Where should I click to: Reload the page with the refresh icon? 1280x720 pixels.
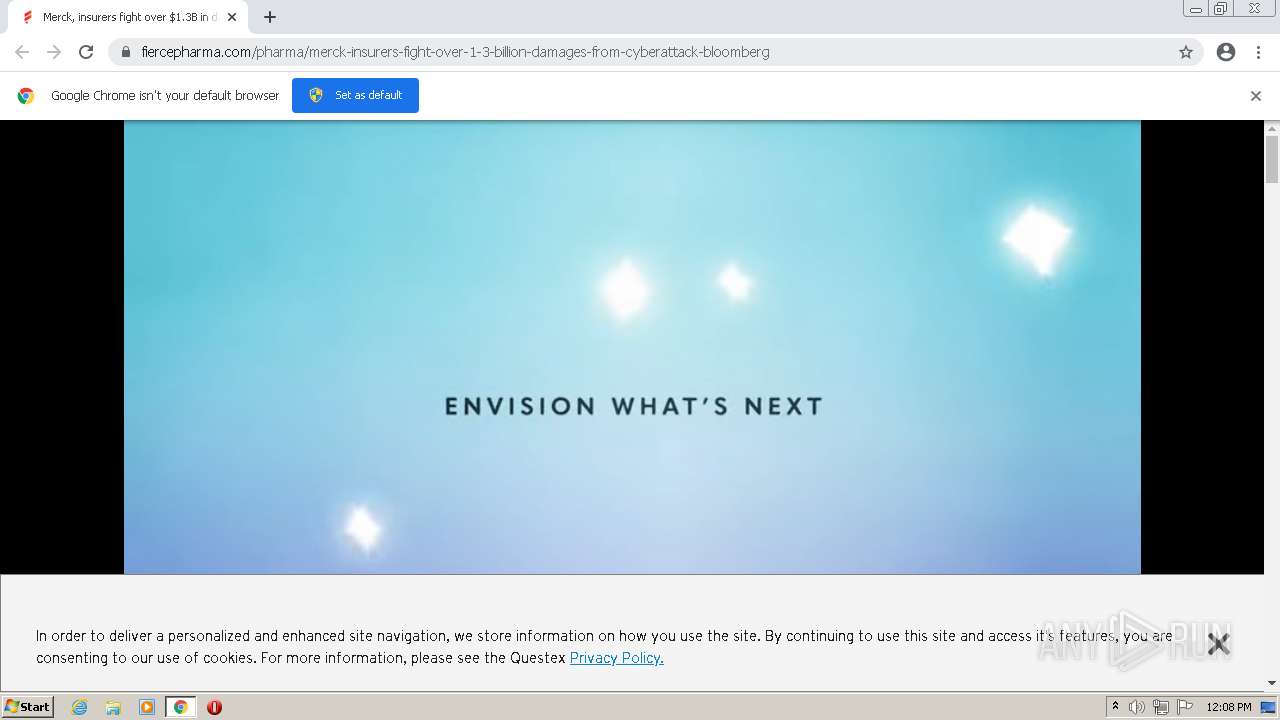pyautogui.click(x=86, y=52)
